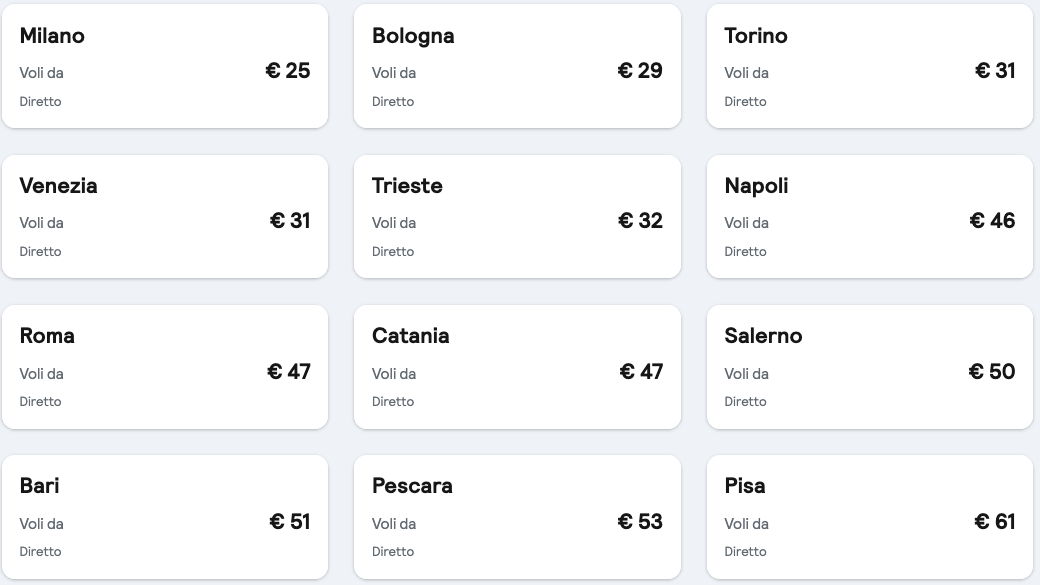Open flights to Roma

click(x=165, y=367)
